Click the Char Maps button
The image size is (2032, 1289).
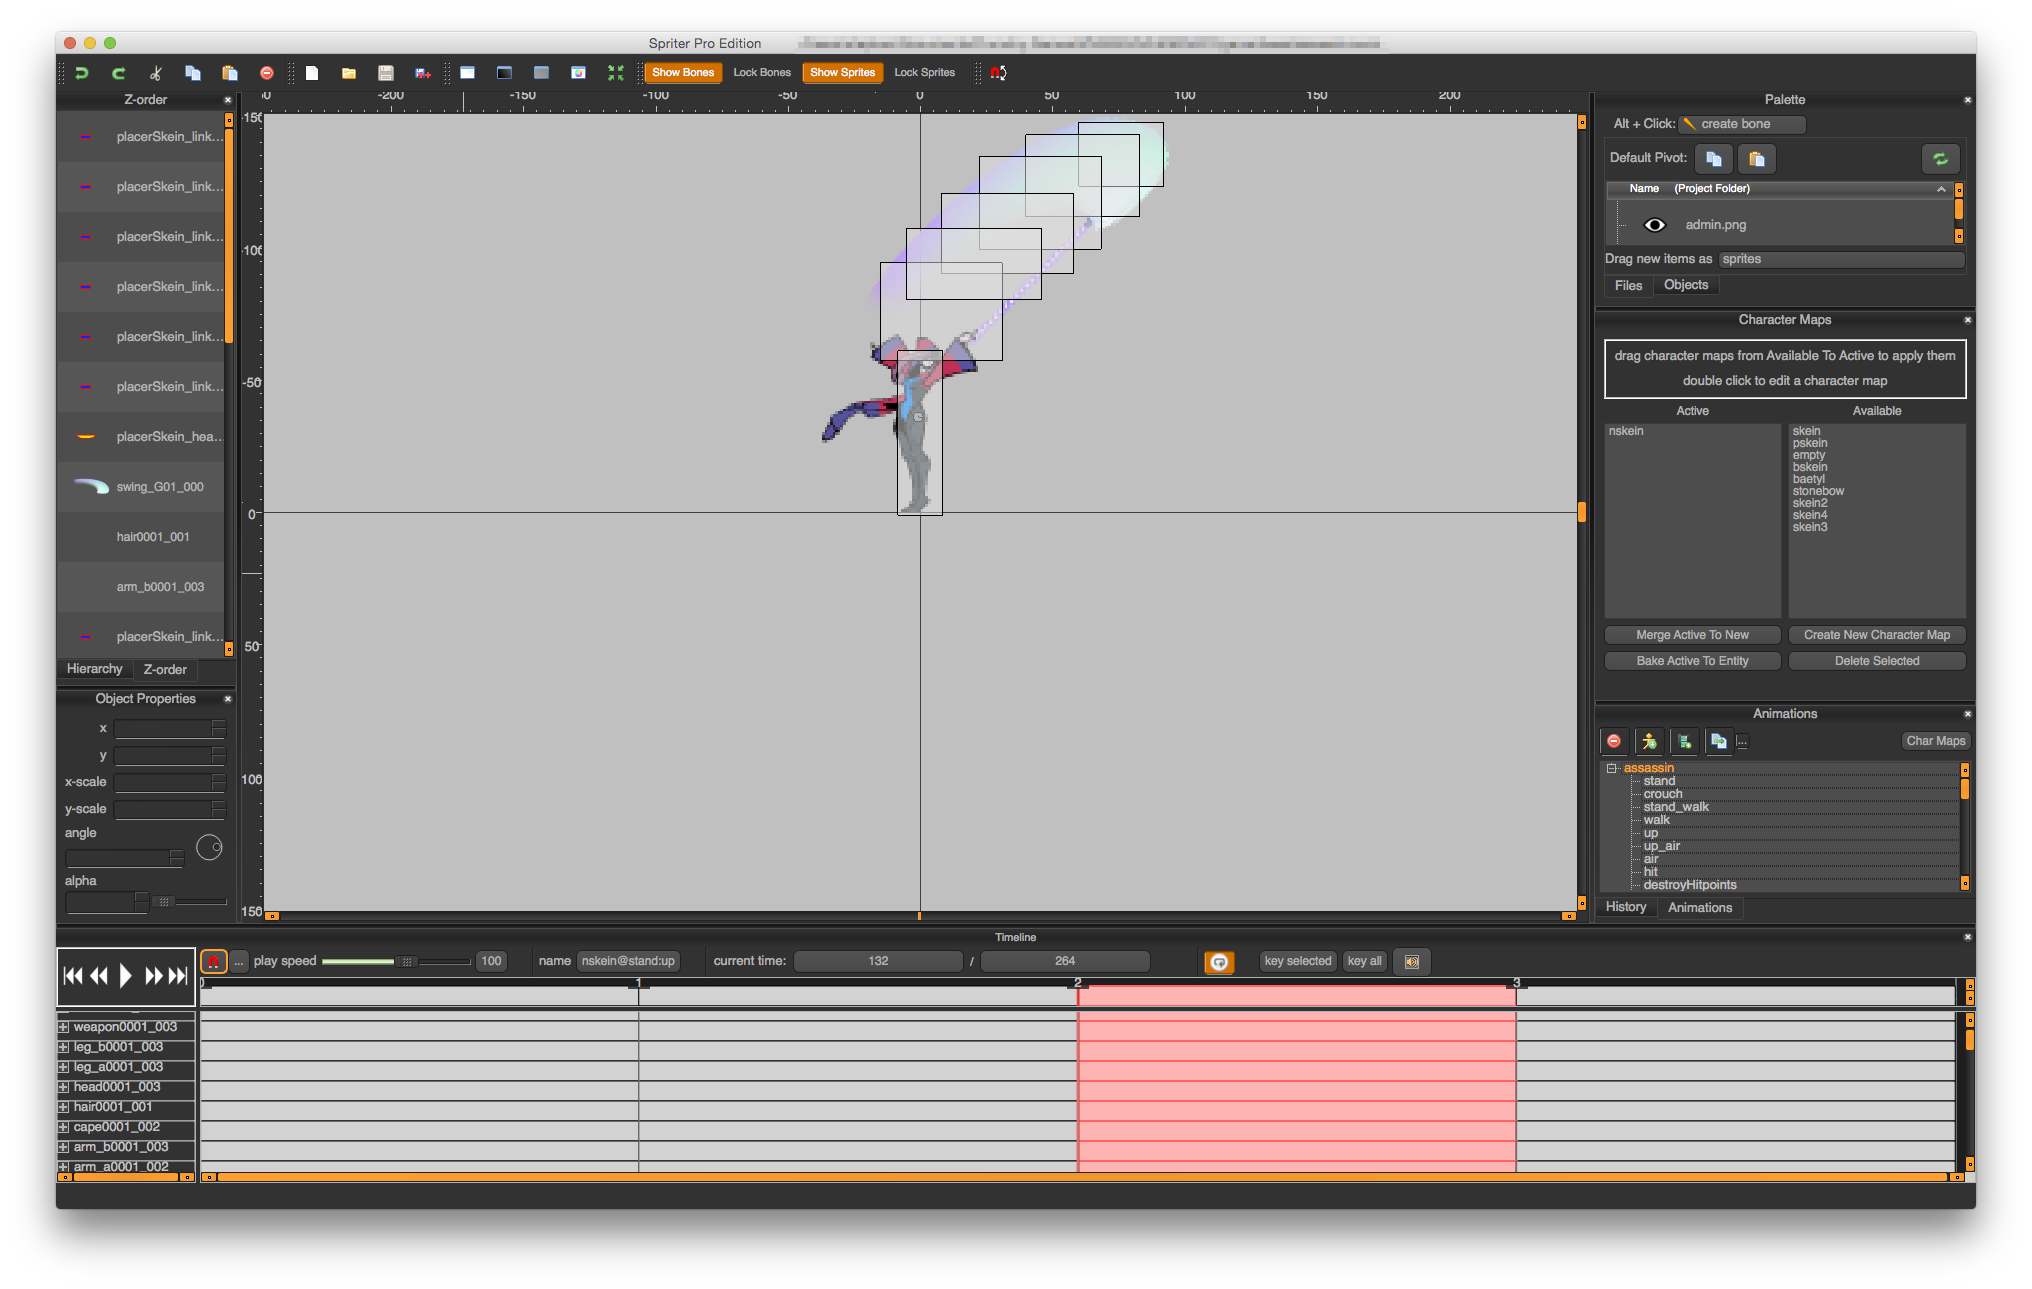pyautogui.click(x=1936, y=741)
